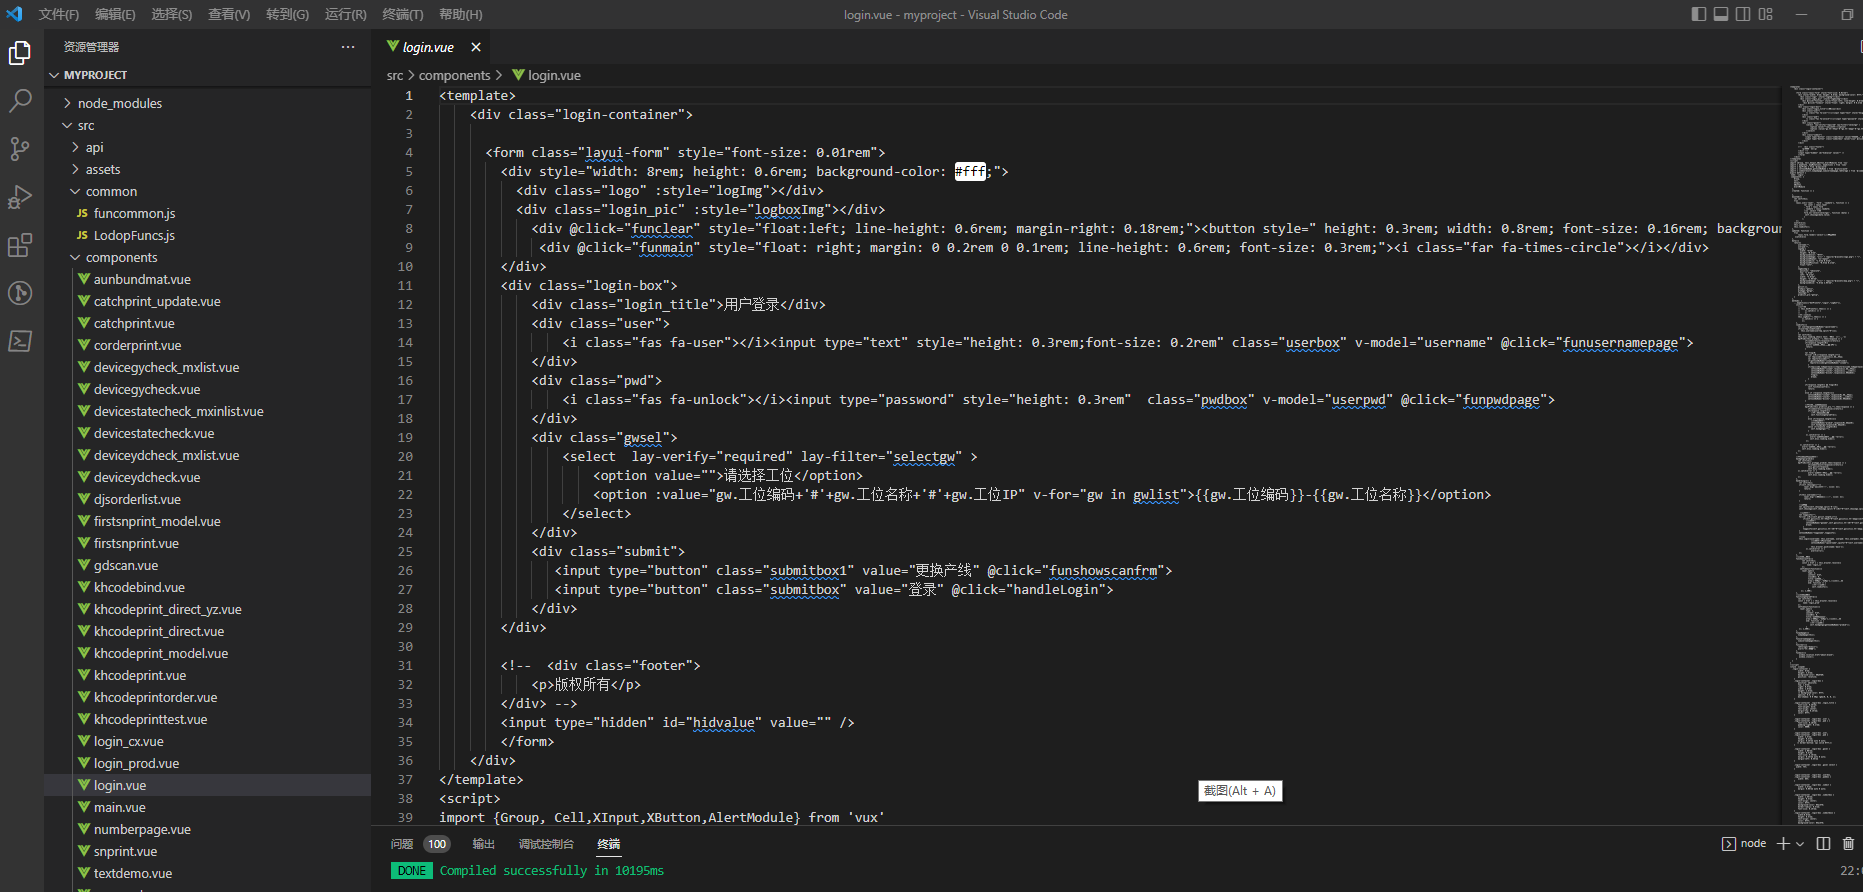Screen dimensions: 1863x892
Task: Open the 文件(F) menu
Action: (x=59, y=14)
